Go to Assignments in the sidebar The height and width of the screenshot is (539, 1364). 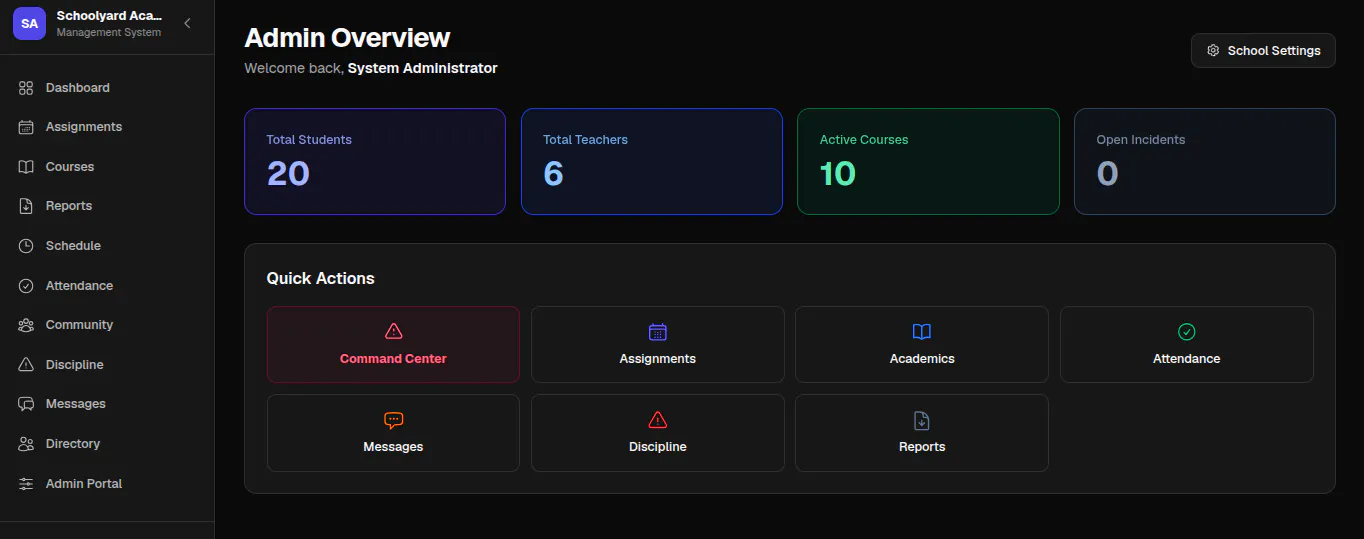(x=107, y=127)
